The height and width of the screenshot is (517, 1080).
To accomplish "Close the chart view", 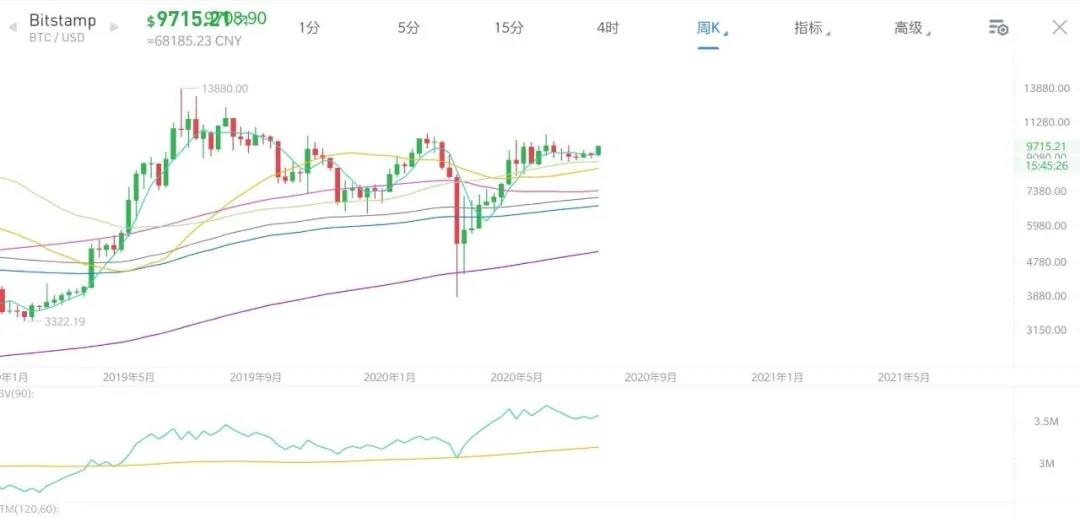I will pos(1059,27).
